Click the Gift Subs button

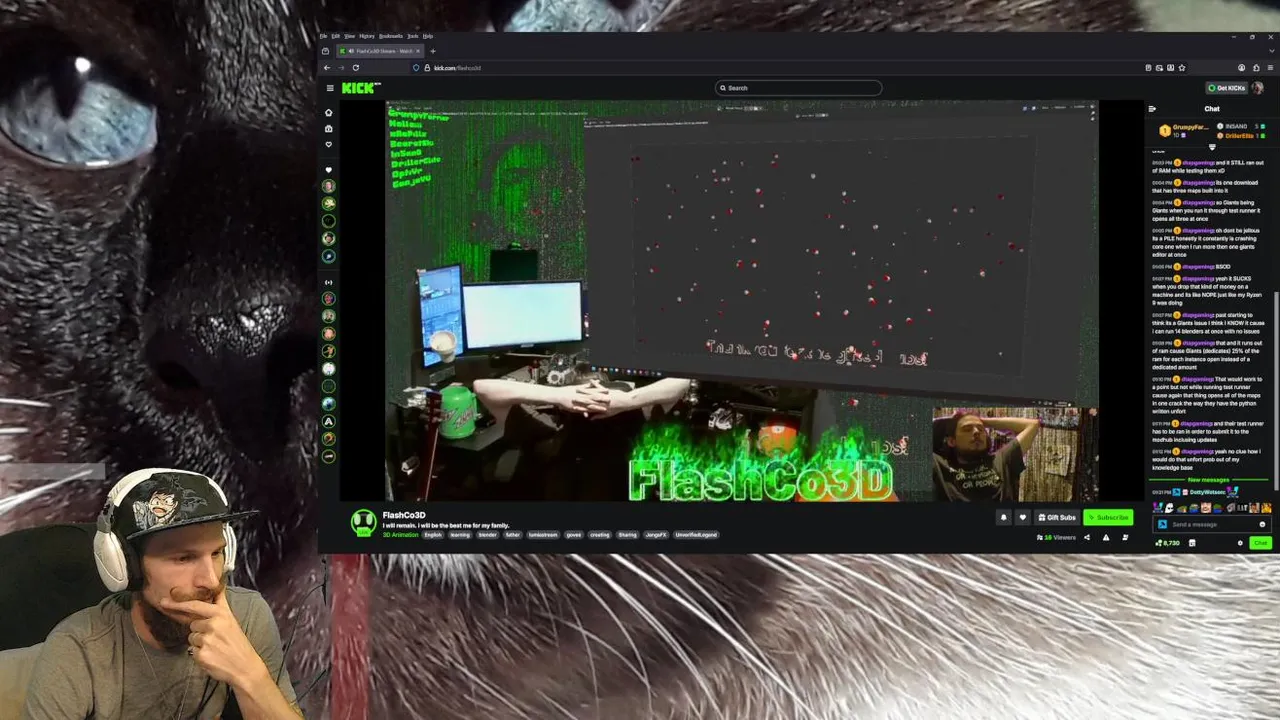pos(1057,517)
